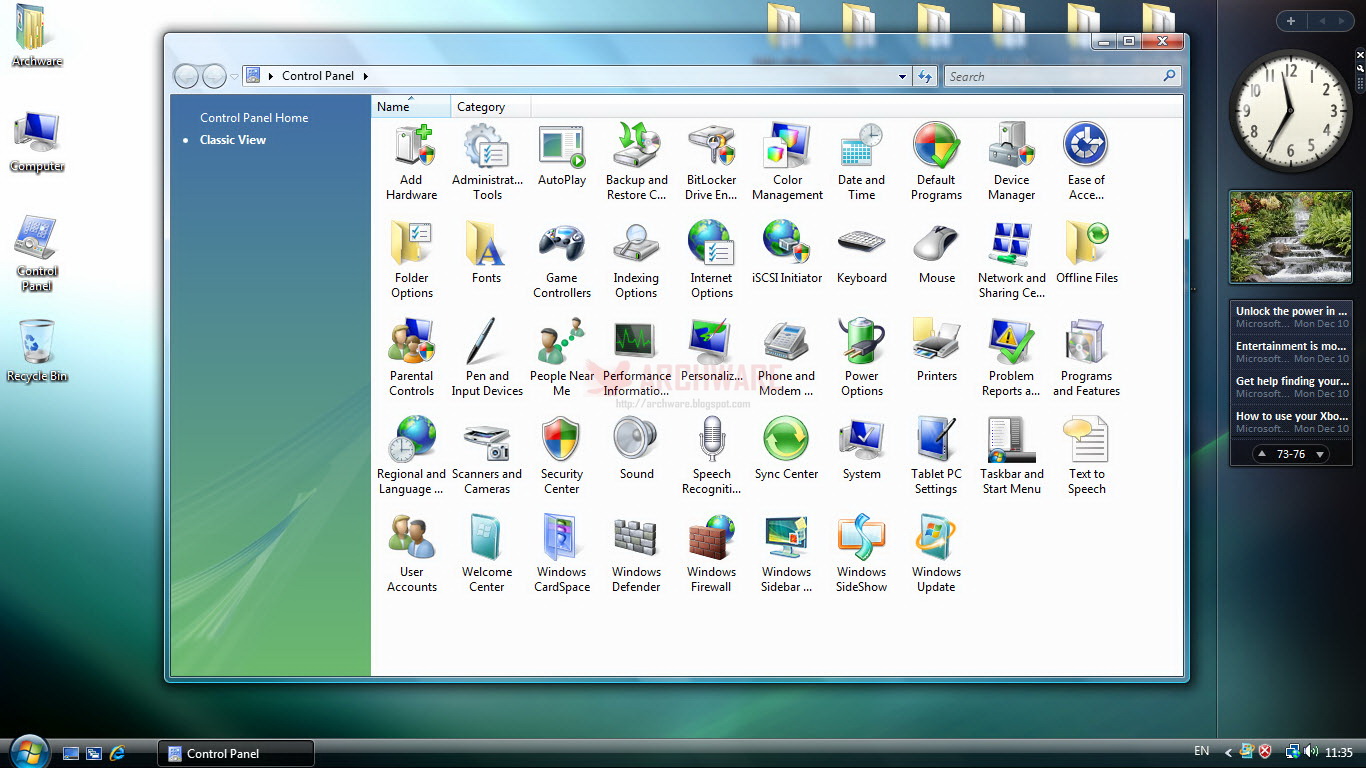Sort items by Category column
Screen dimensions: 1366x768
coord(491,107)
